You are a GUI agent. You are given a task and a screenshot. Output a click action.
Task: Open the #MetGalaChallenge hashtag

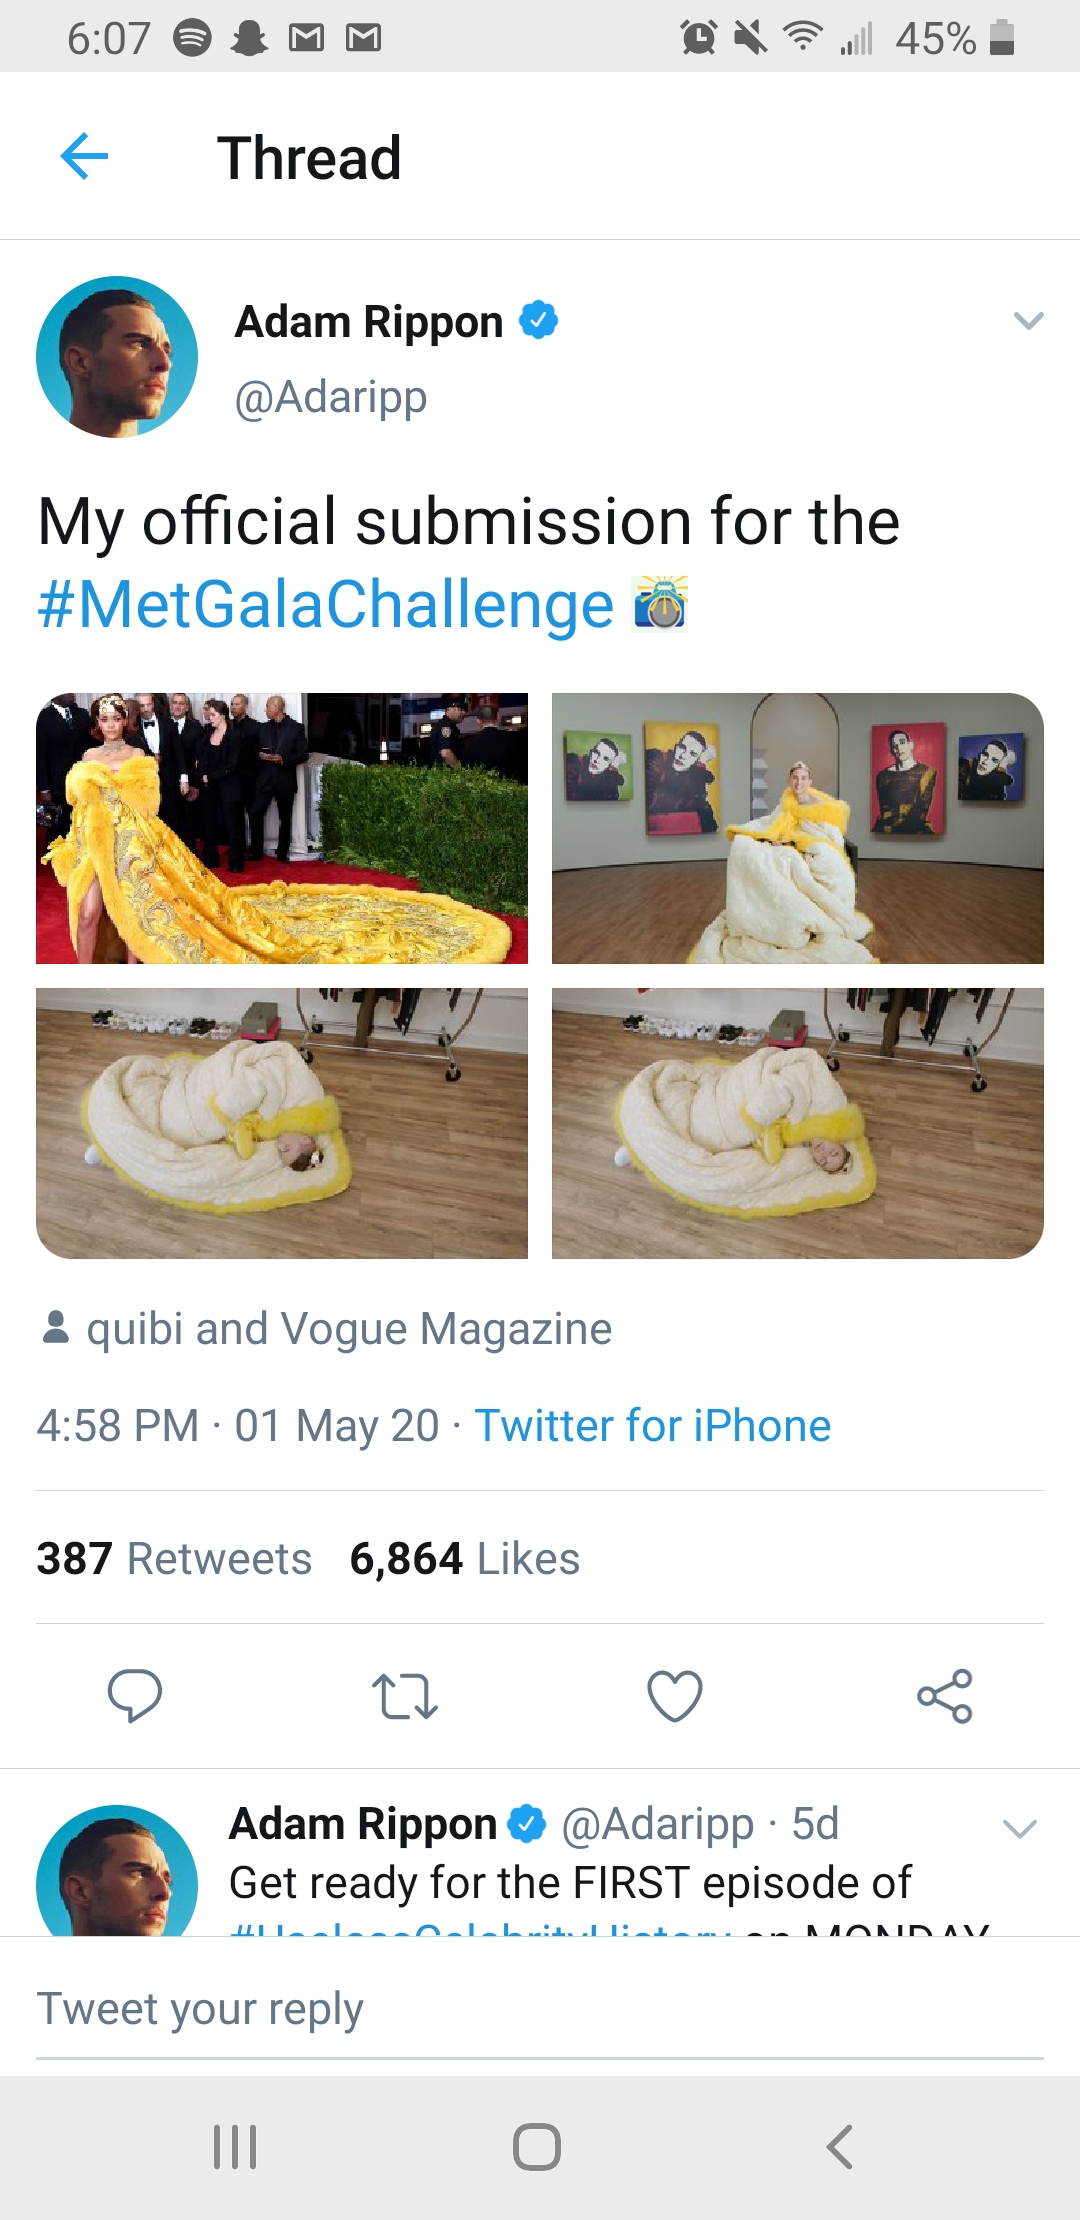click(326, 605)
